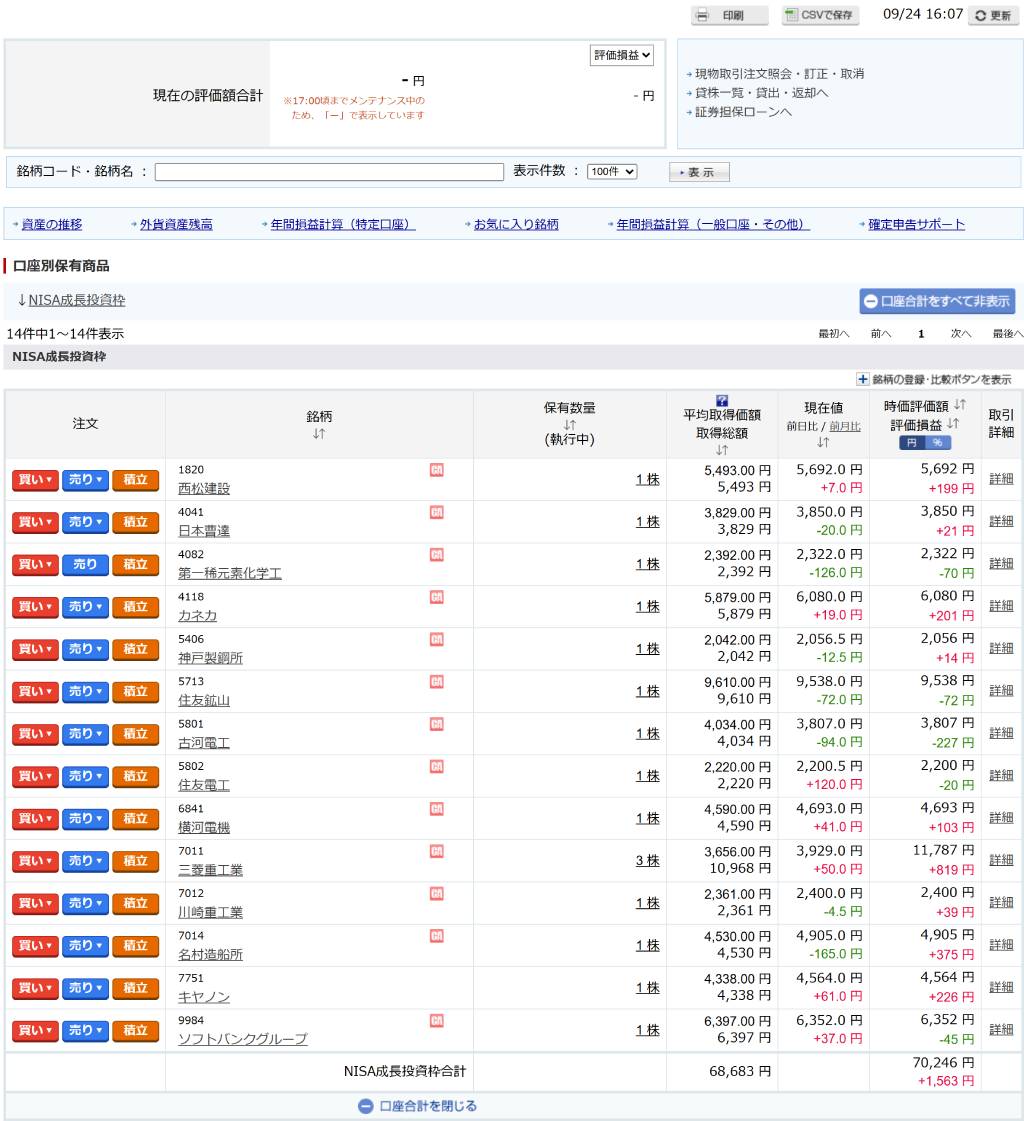
Task: Go to 年間損益計算（特定口座）
Action: [x=343, y=224]
